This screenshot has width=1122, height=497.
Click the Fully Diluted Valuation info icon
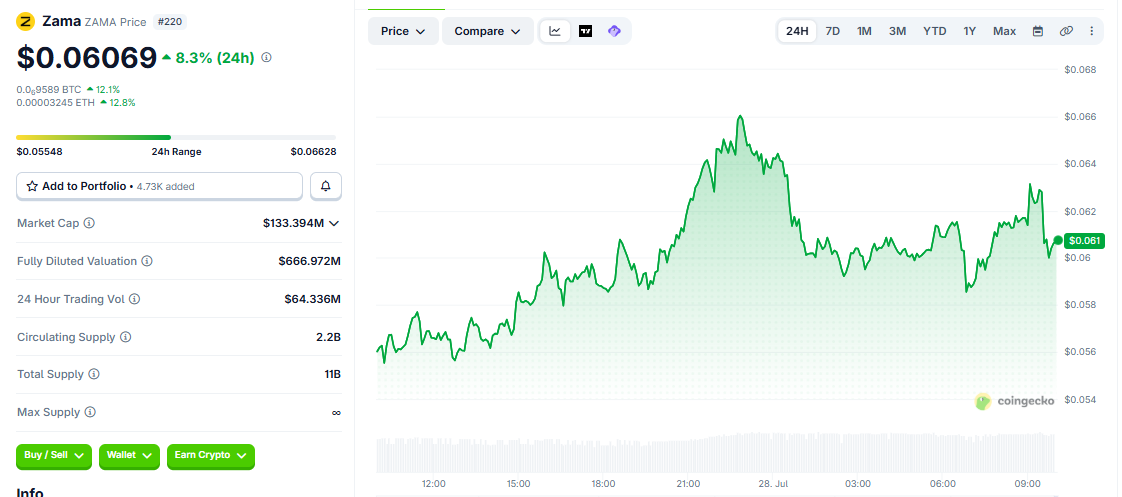point(147,261)
